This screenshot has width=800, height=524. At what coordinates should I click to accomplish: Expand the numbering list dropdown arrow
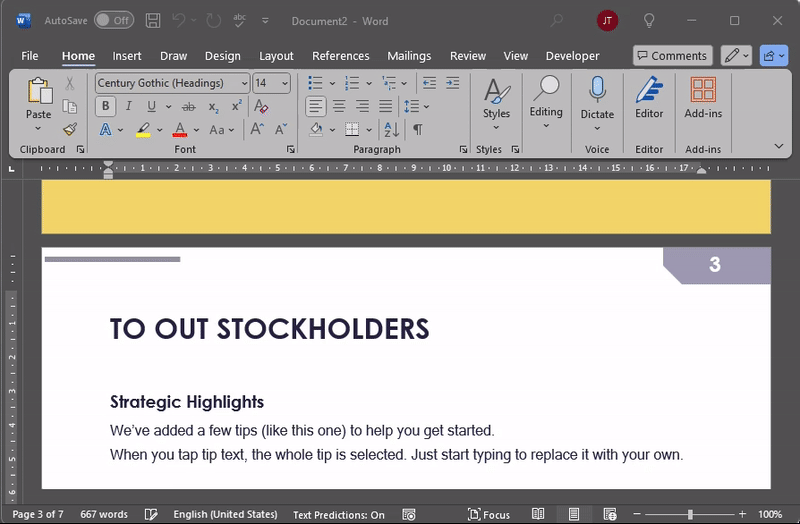pos(369,83)
